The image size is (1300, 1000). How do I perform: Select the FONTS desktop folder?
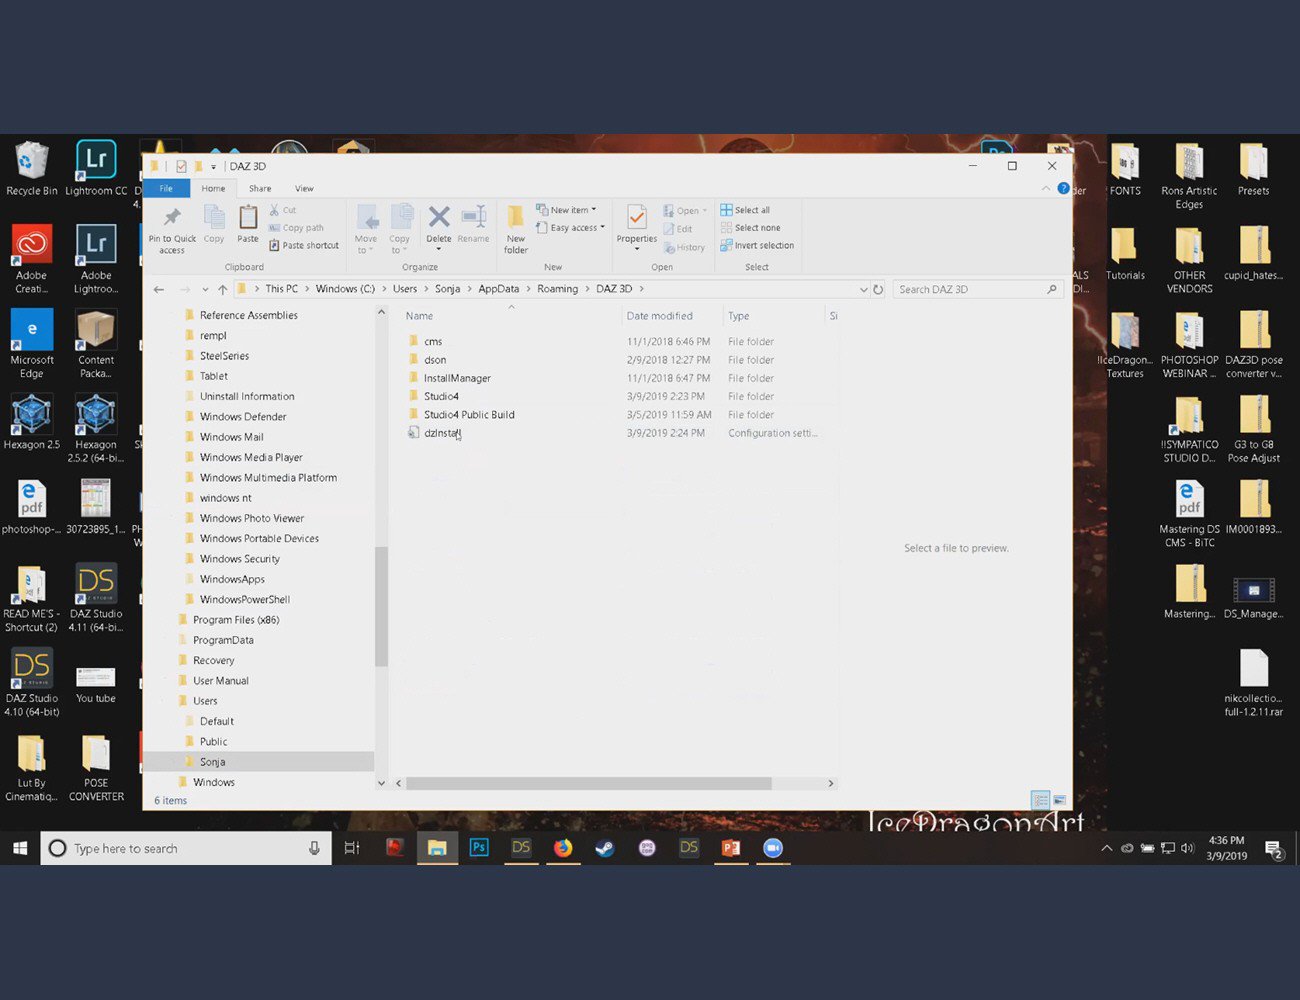coord(1125,168)
